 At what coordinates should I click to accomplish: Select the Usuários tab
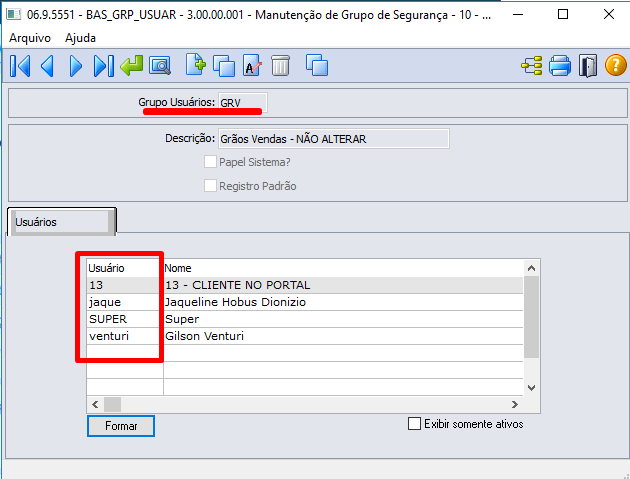(61, 221)
